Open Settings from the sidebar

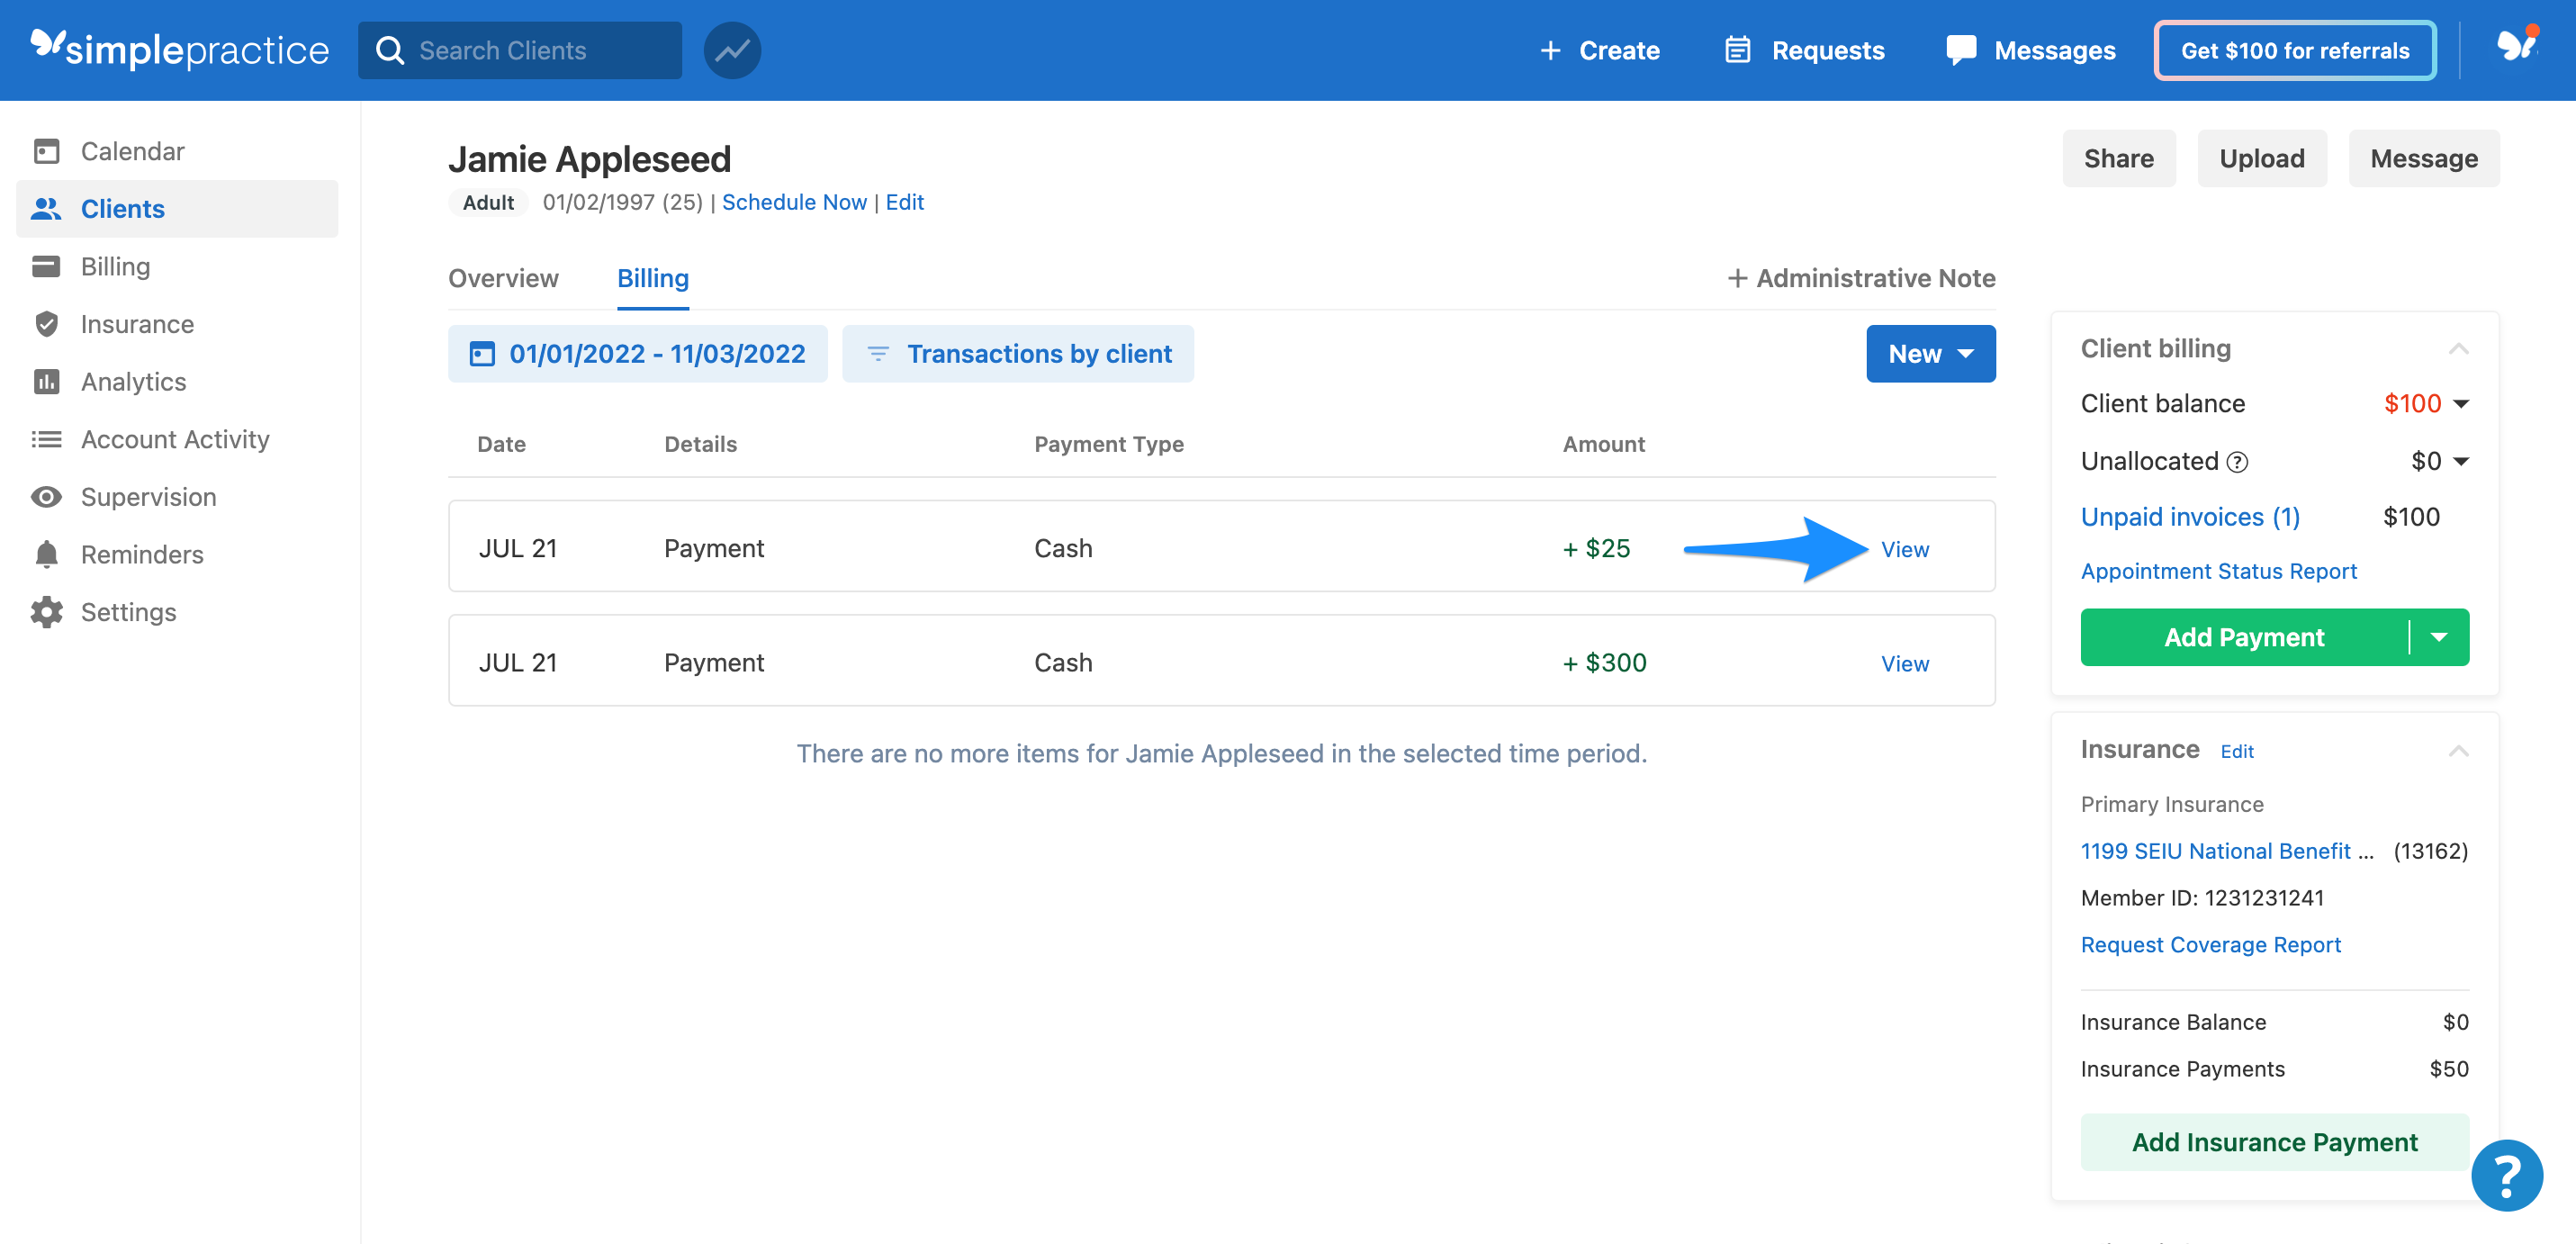(129, 611)
